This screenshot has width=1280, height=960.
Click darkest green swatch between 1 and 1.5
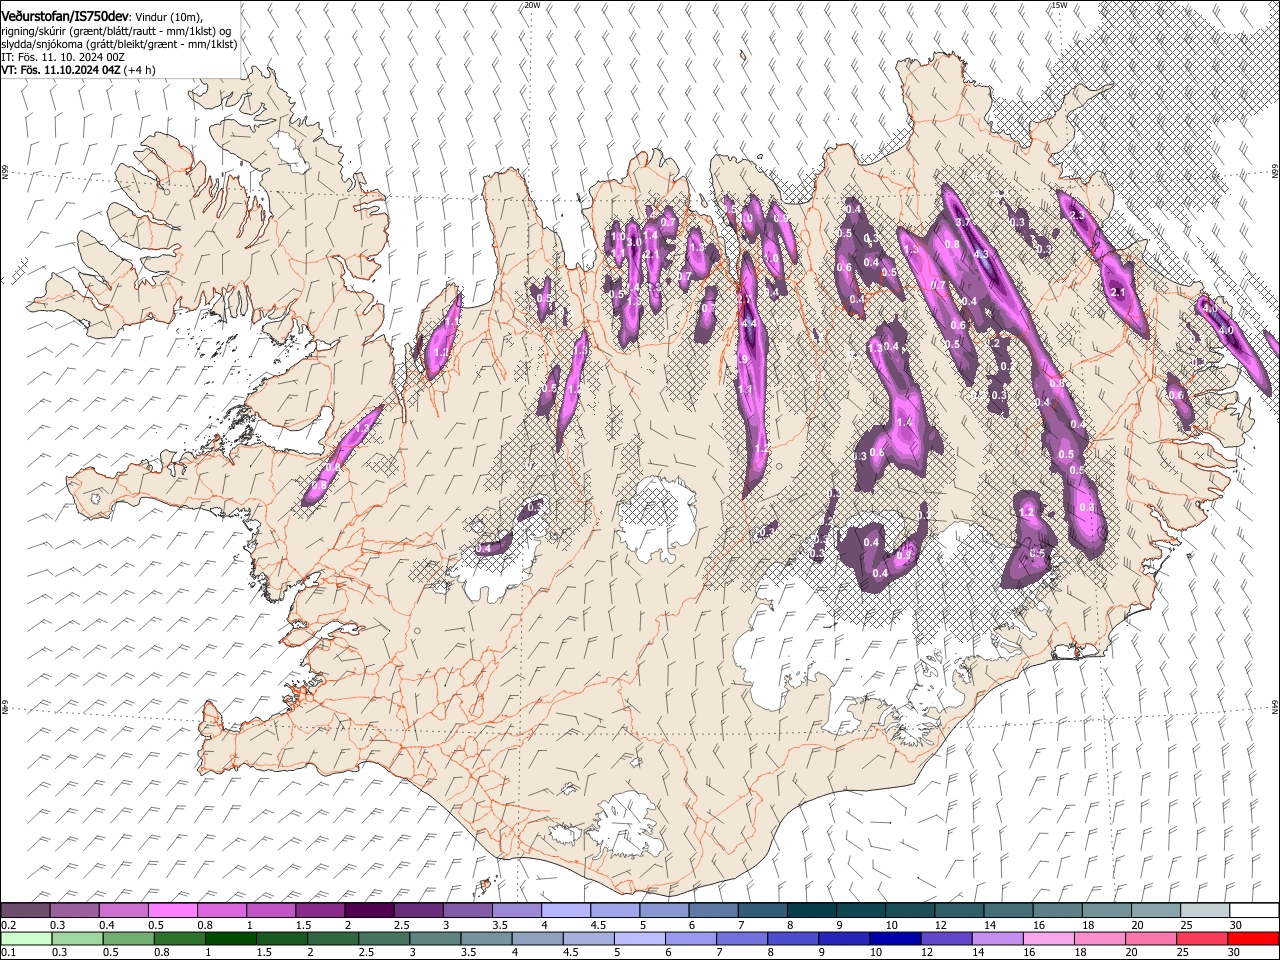pyautogui.click(x=230, y=938)
